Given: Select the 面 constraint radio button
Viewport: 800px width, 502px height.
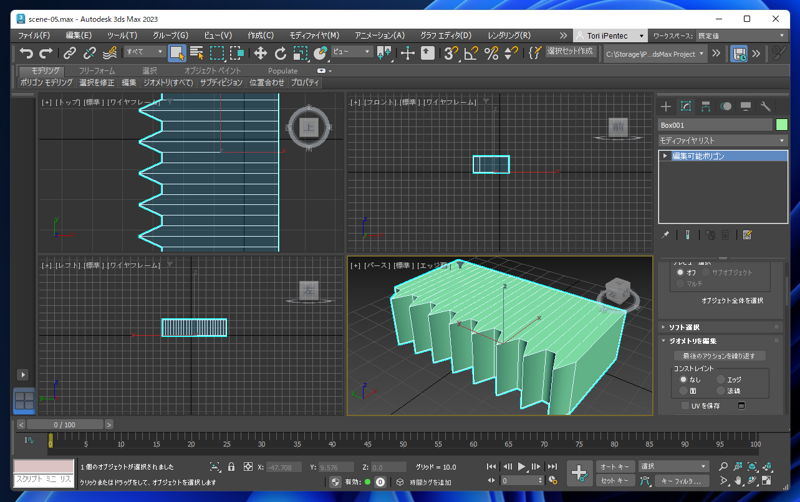Looking at the screenshot, I should coord(683,391).
